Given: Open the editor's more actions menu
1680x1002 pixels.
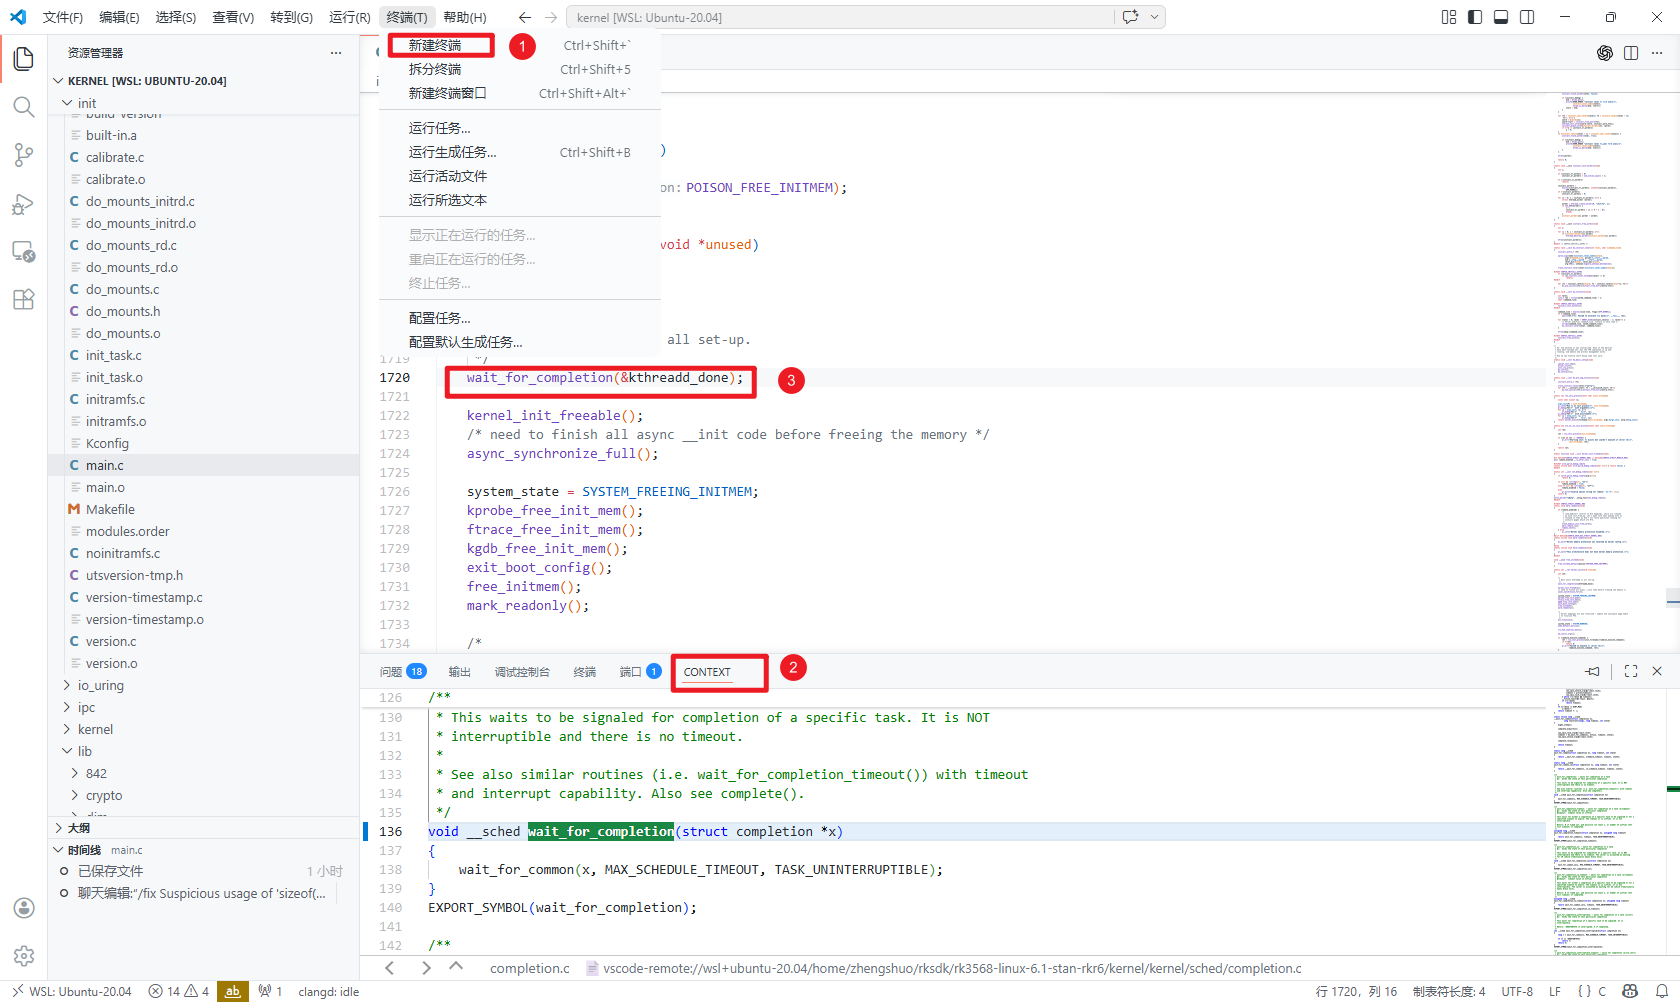Looking at the screenshot, I should point(1657,53).
